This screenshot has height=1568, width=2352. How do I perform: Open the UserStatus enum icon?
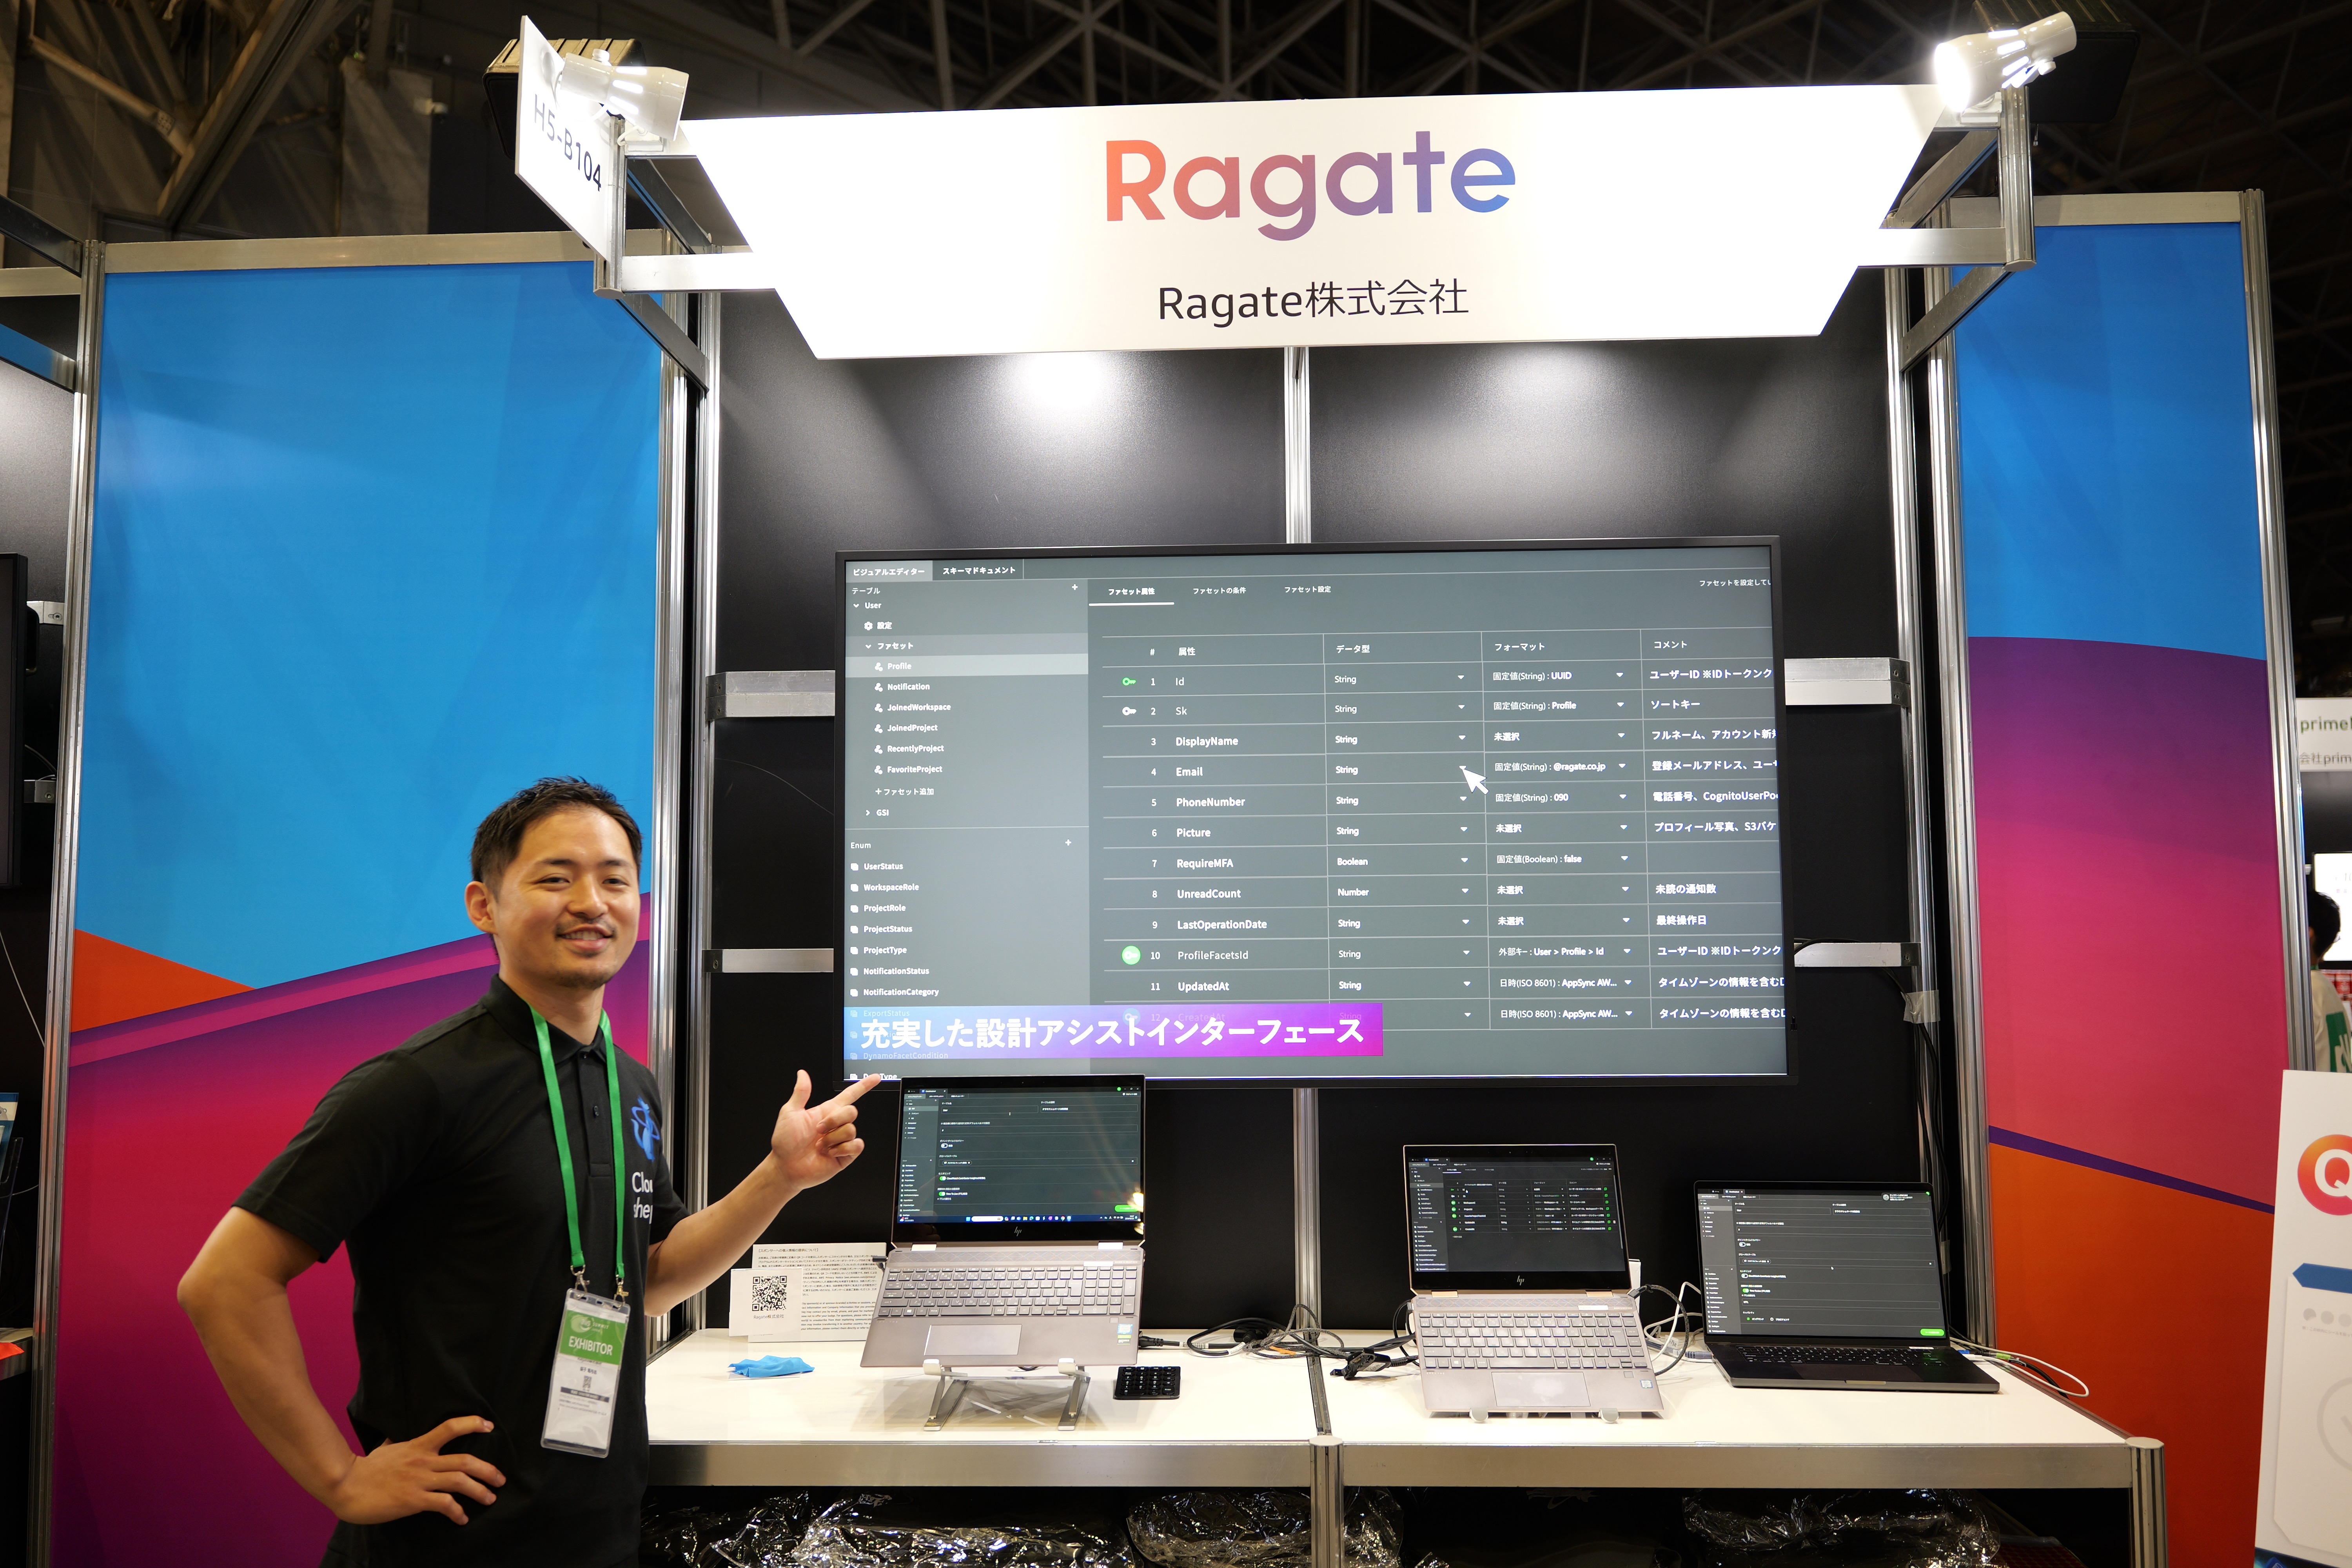tap(855, 867)
